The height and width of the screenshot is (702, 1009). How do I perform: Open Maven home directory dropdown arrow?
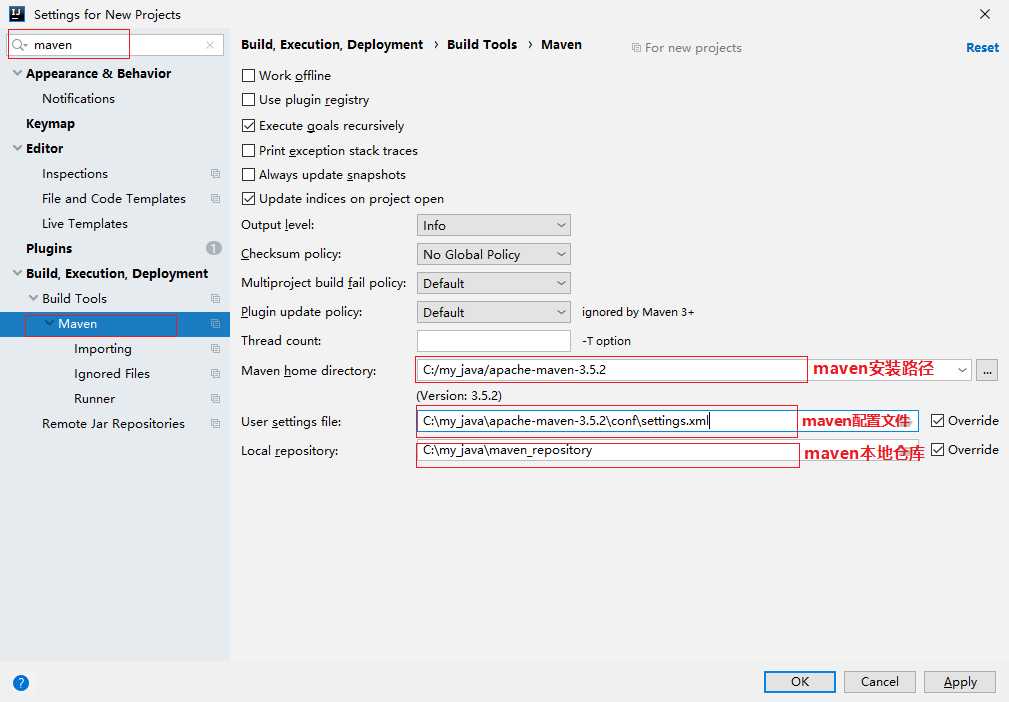point(961,370)
